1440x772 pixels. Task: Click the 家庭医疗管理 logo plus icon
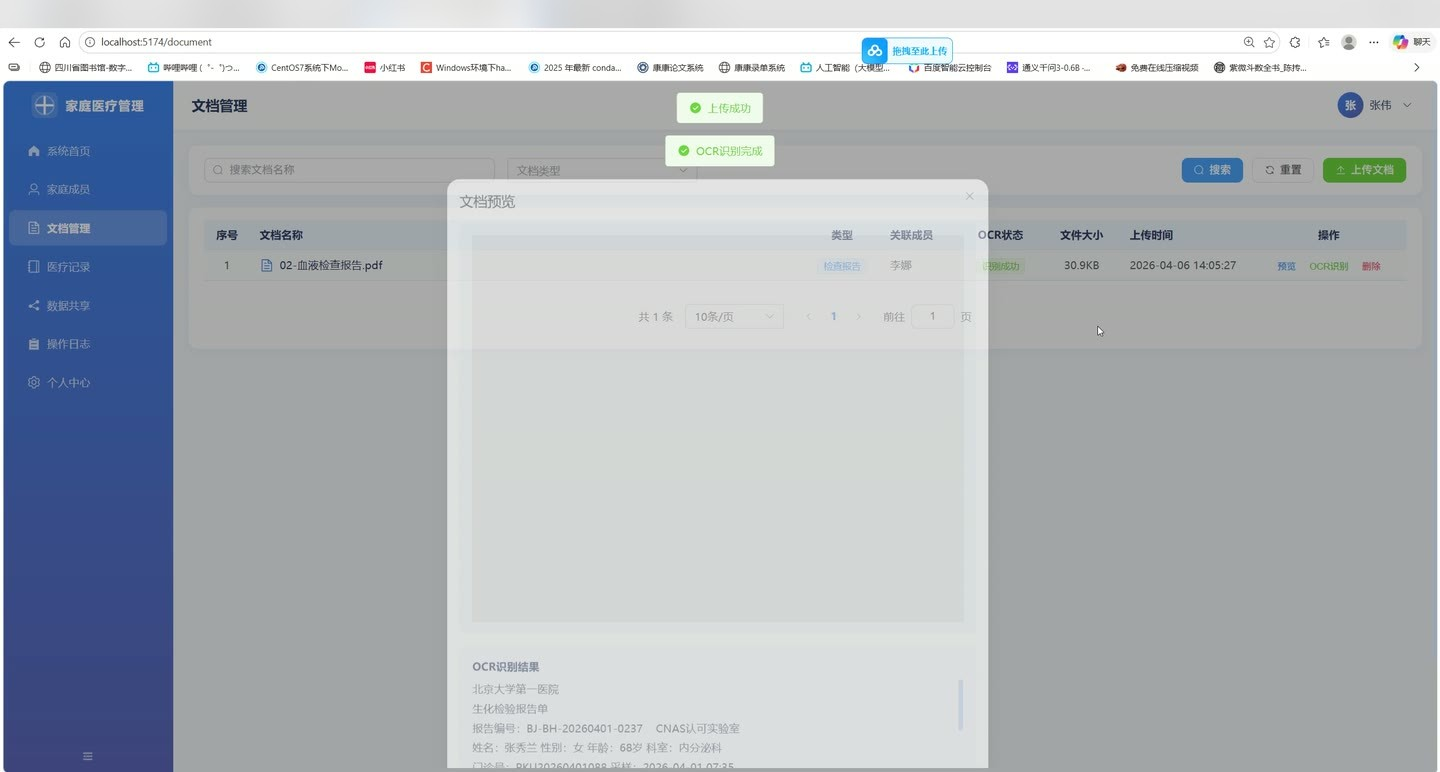tap(44, 105)
